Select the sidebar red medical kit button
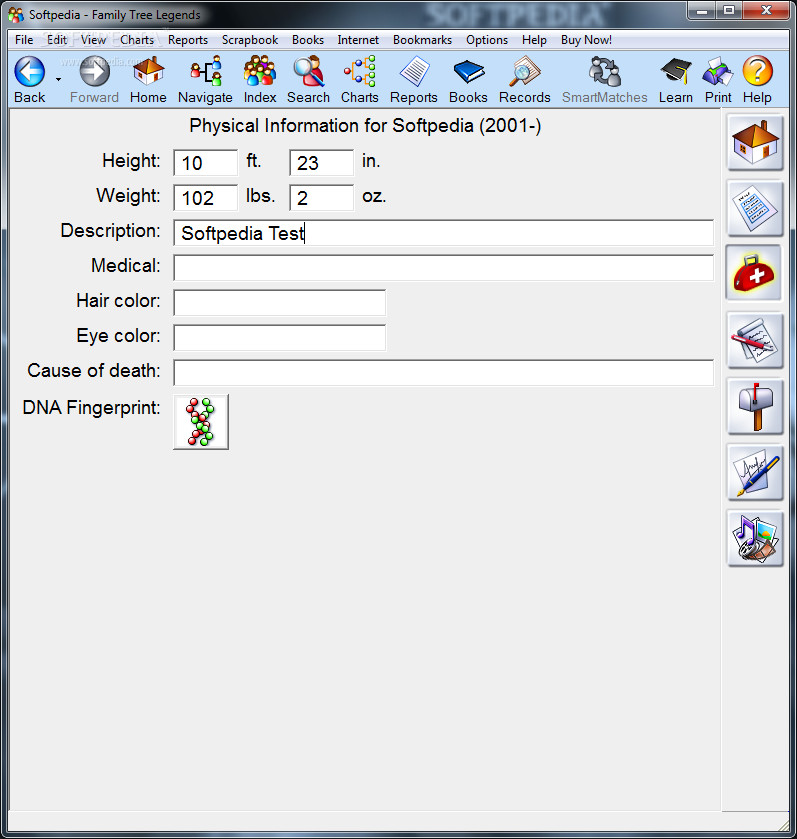This screenshot has width=797, height=839. tap(754, 273)
